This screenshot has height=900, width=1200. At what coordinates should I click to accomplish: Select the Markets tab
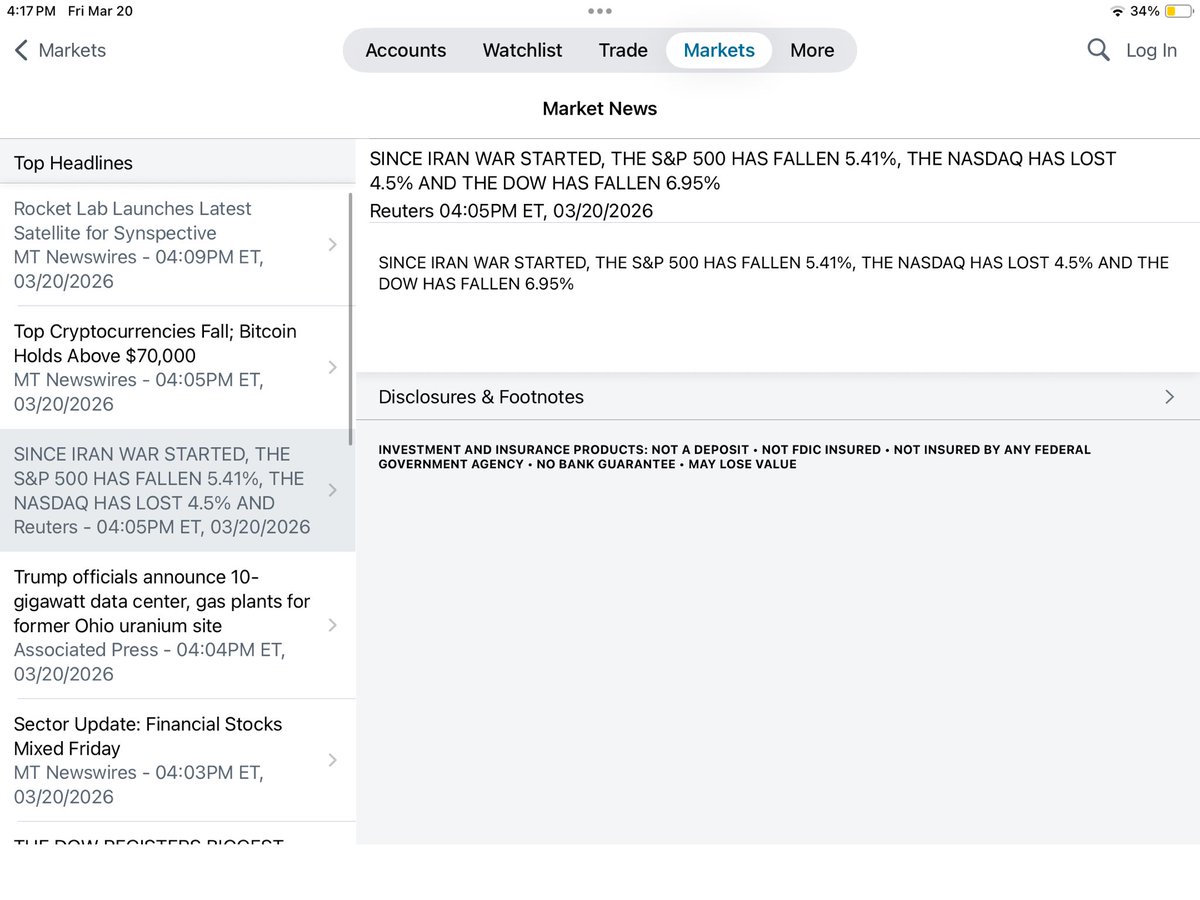coord(719,50)
